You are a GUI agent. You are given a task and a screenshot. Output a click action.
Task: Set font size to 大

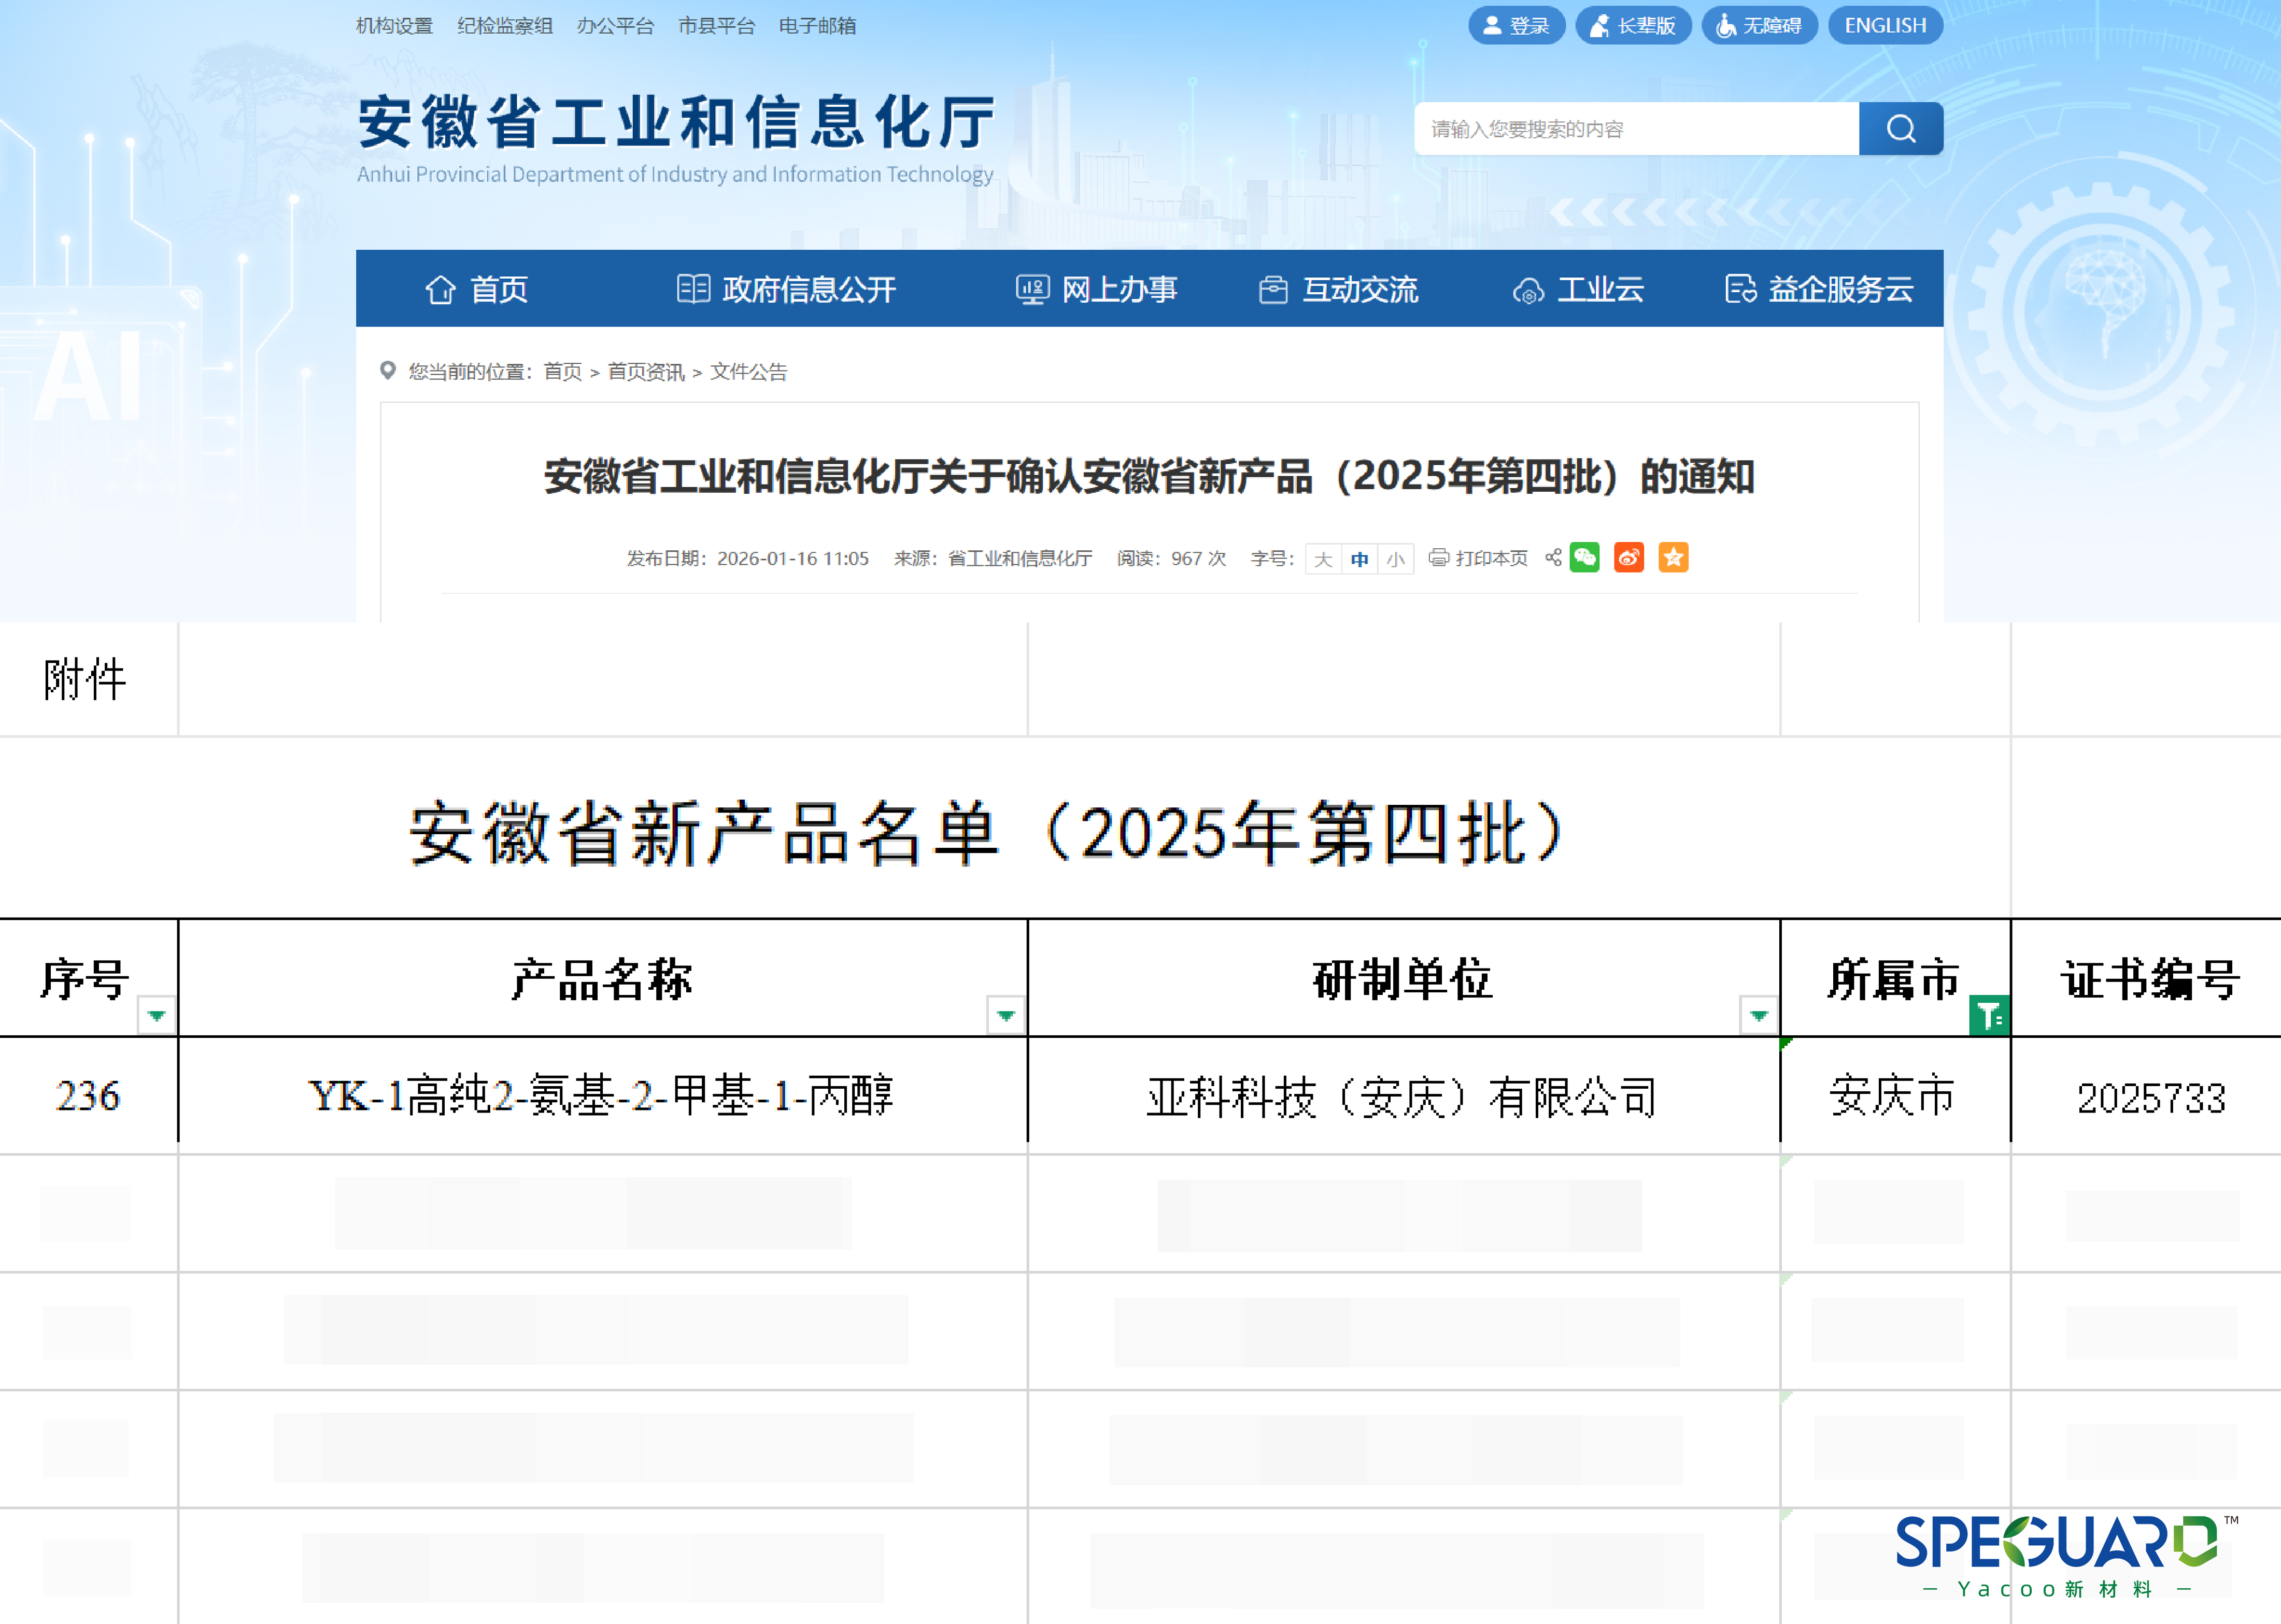pos(1323,559)
